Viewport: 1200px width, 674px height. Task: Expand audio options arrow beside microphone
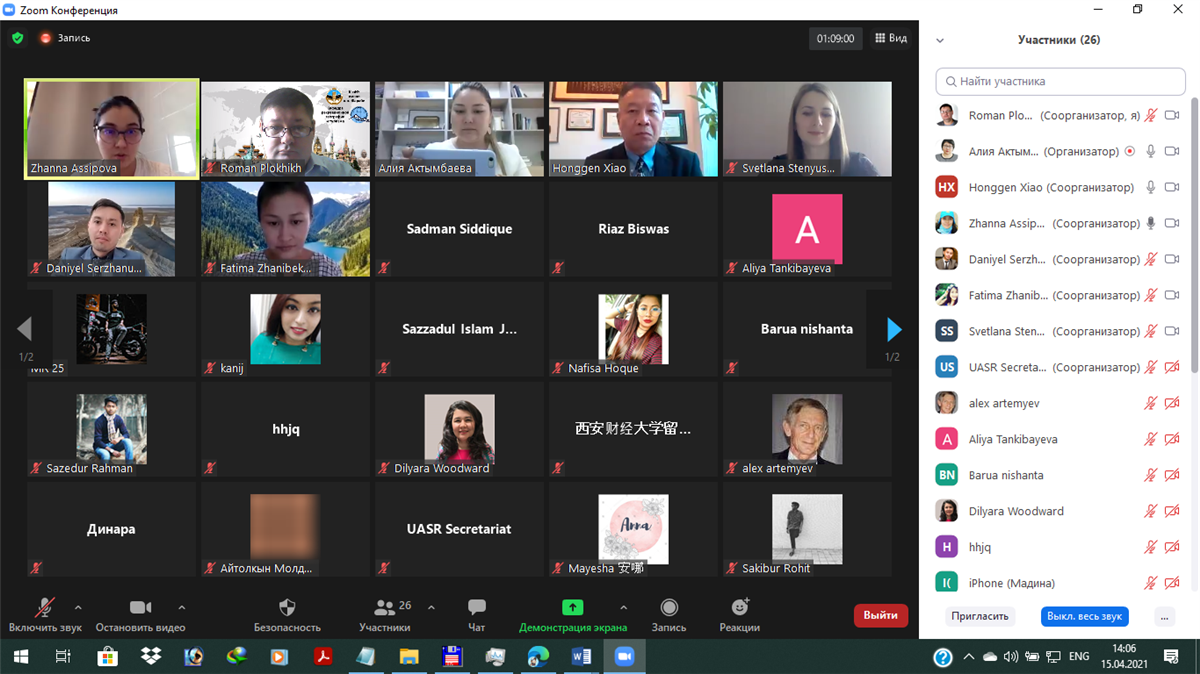(x=78, y=607)
